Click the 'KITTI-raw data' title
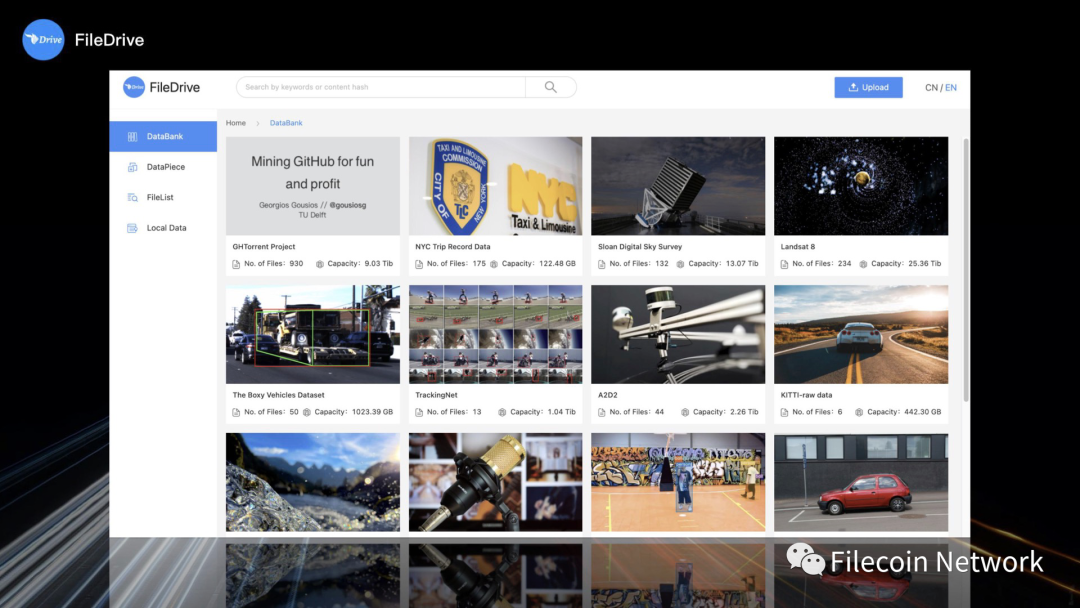Screen dimensions: 1080x608 807,395
